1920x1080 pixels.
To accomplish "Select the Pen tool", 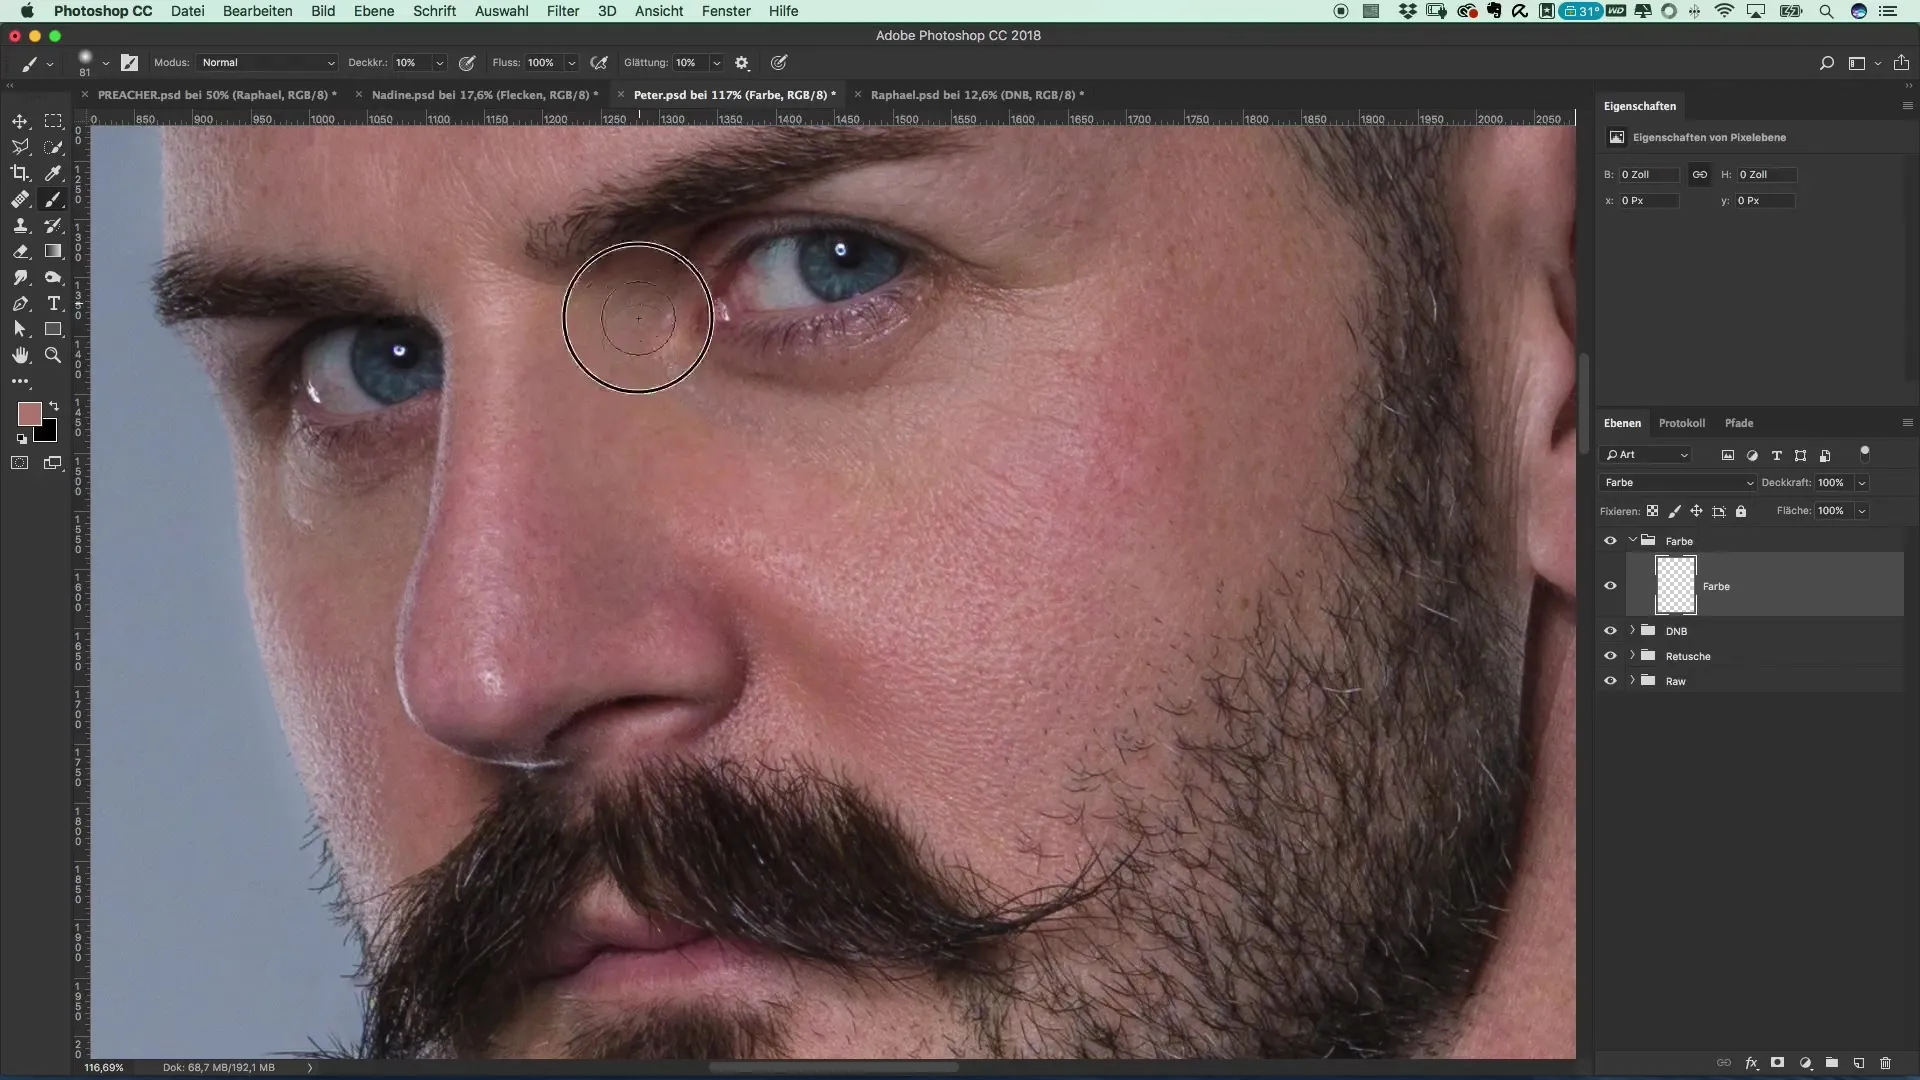I will tap(20, 303).
